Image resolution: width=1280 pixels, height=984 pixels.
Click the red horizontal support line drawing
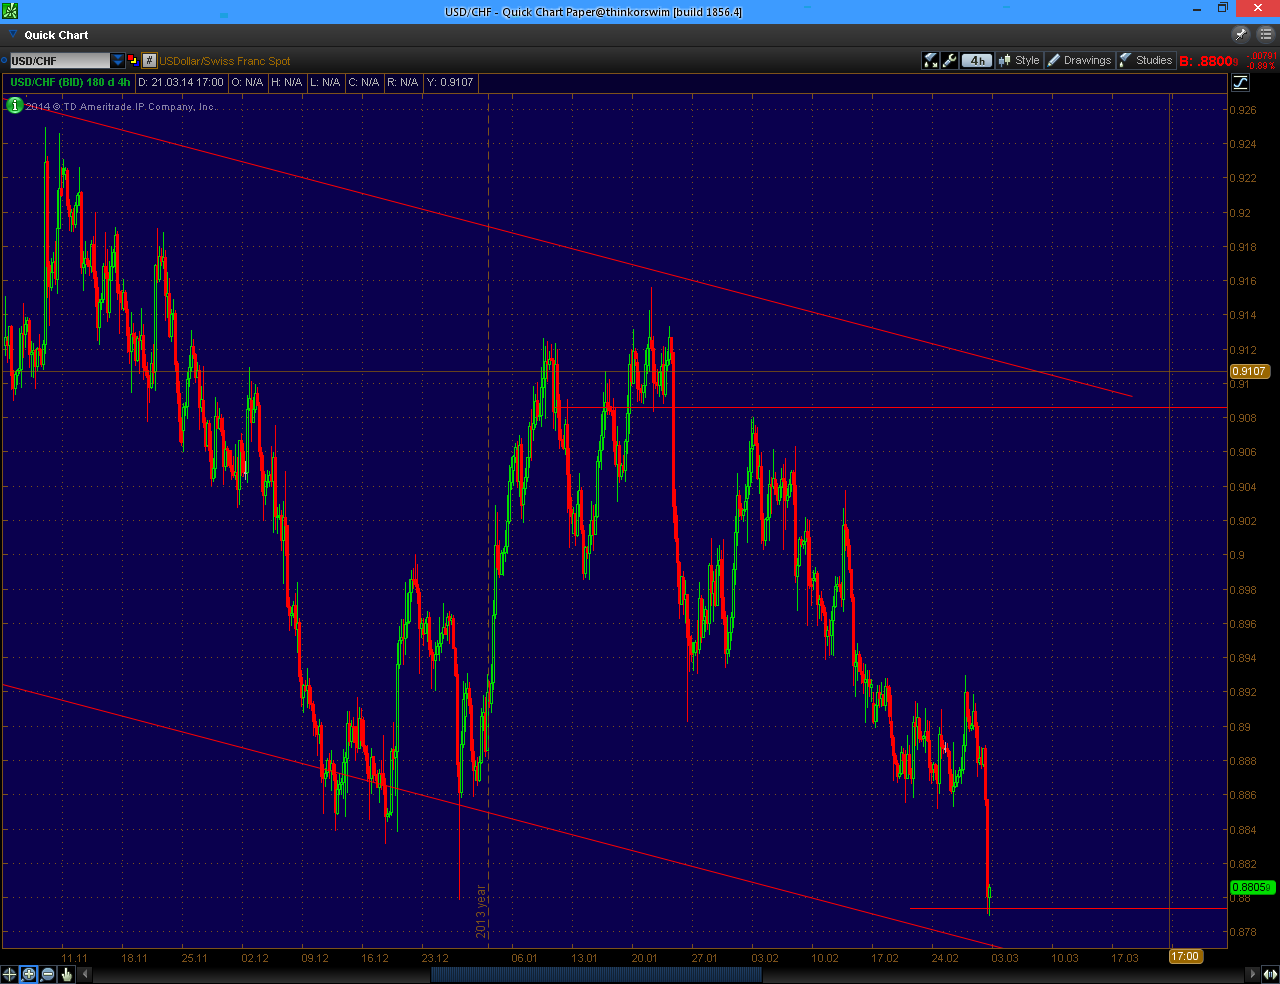coord(1068,908)
